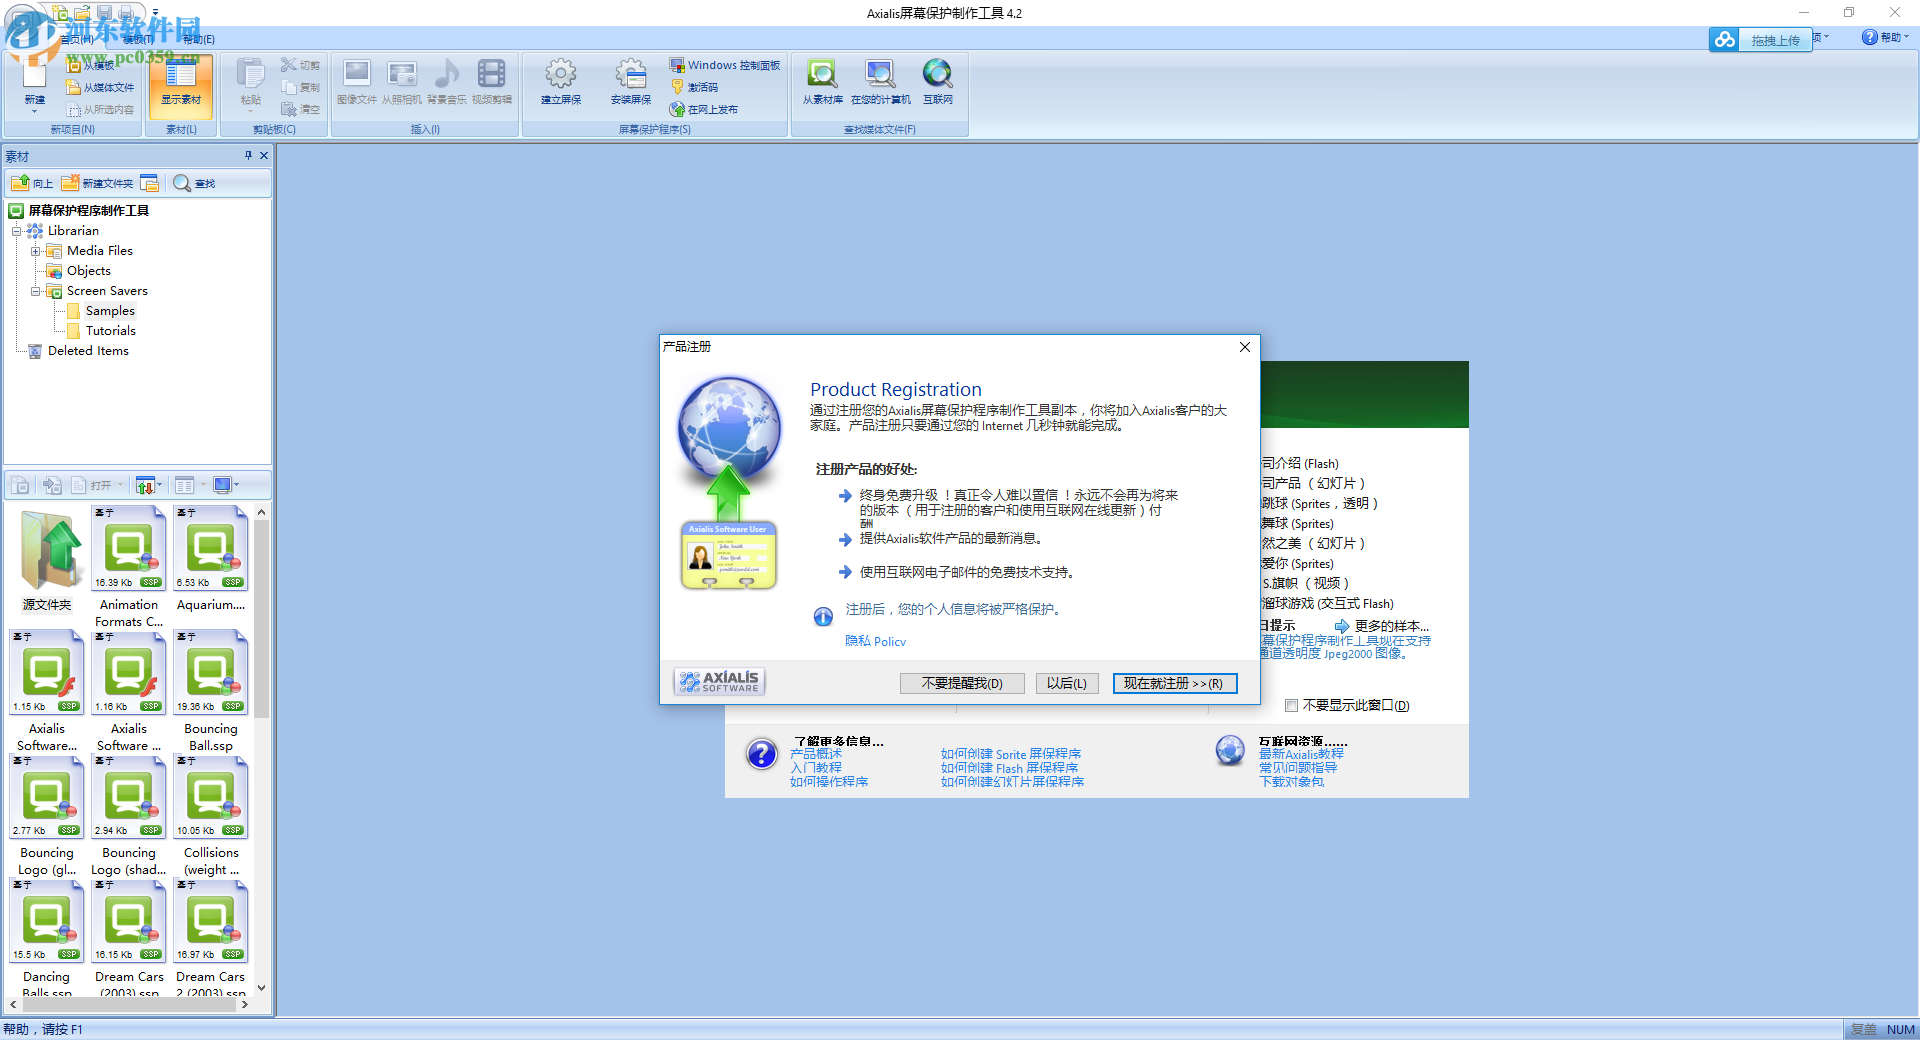
Task: Check 不要显示此窗口 in the right panel
Action: coord(1291,705)
